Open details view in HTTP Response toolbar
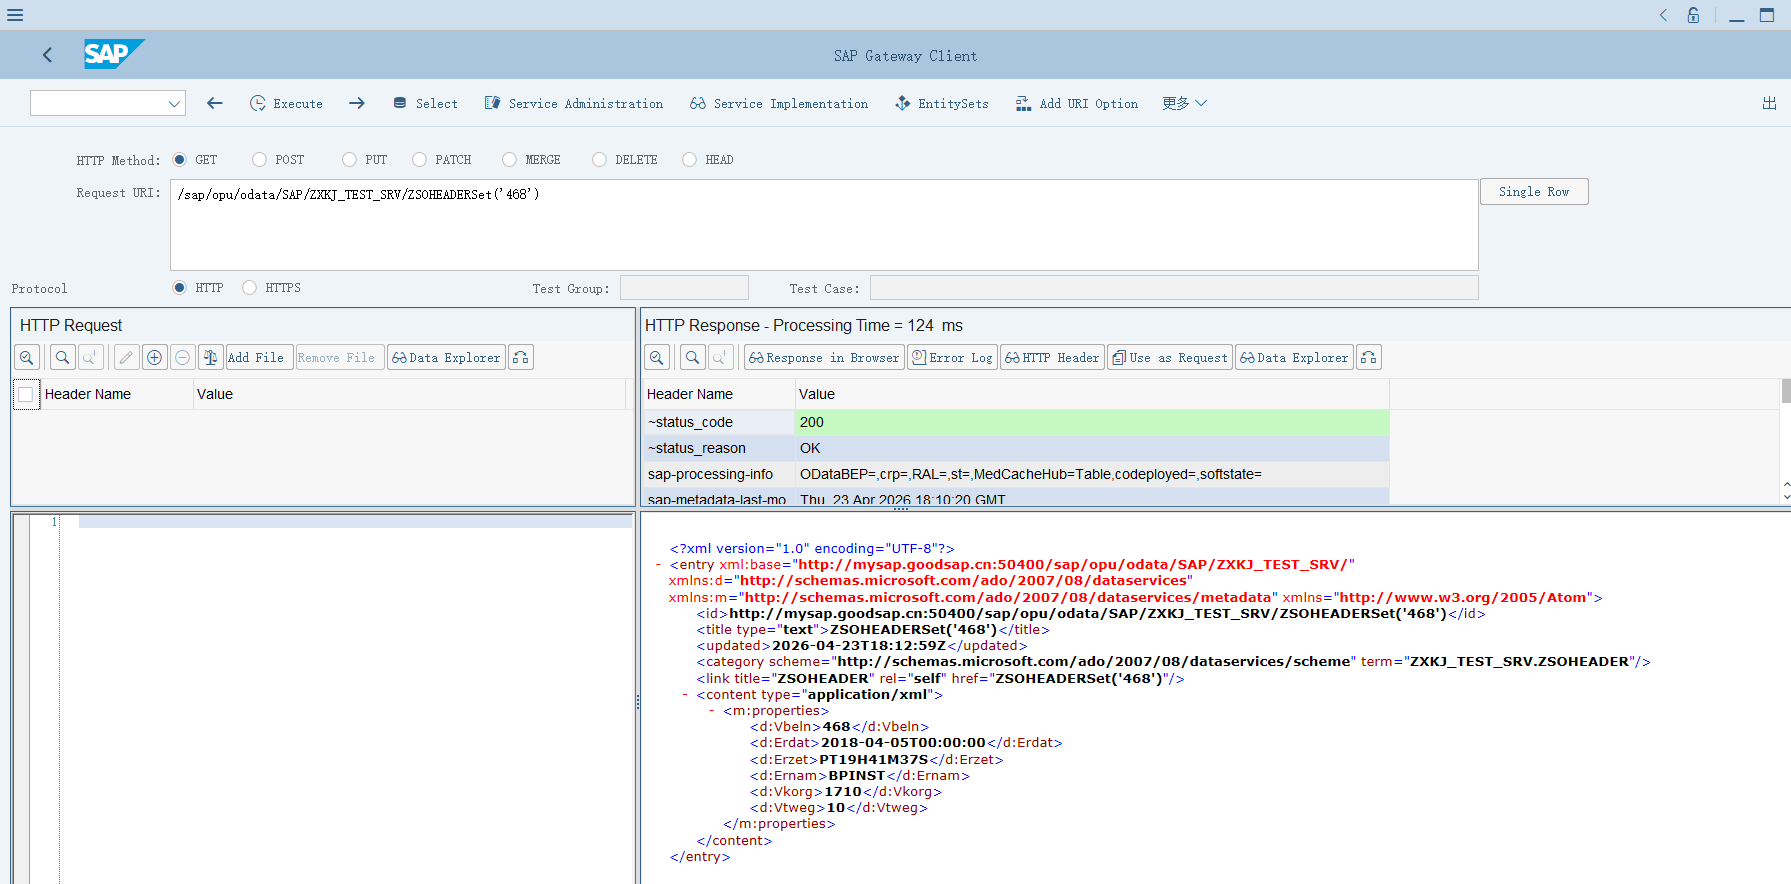Viewport: 1791px width, 884px height. pos(657,357)
